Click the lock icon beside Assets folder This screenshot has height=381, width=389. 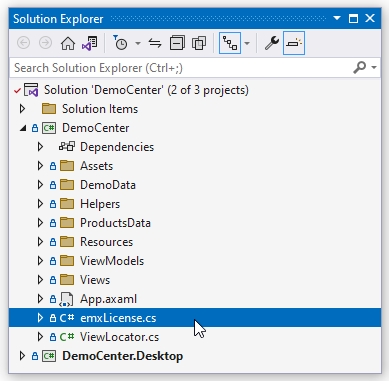(x=53, y=166)
